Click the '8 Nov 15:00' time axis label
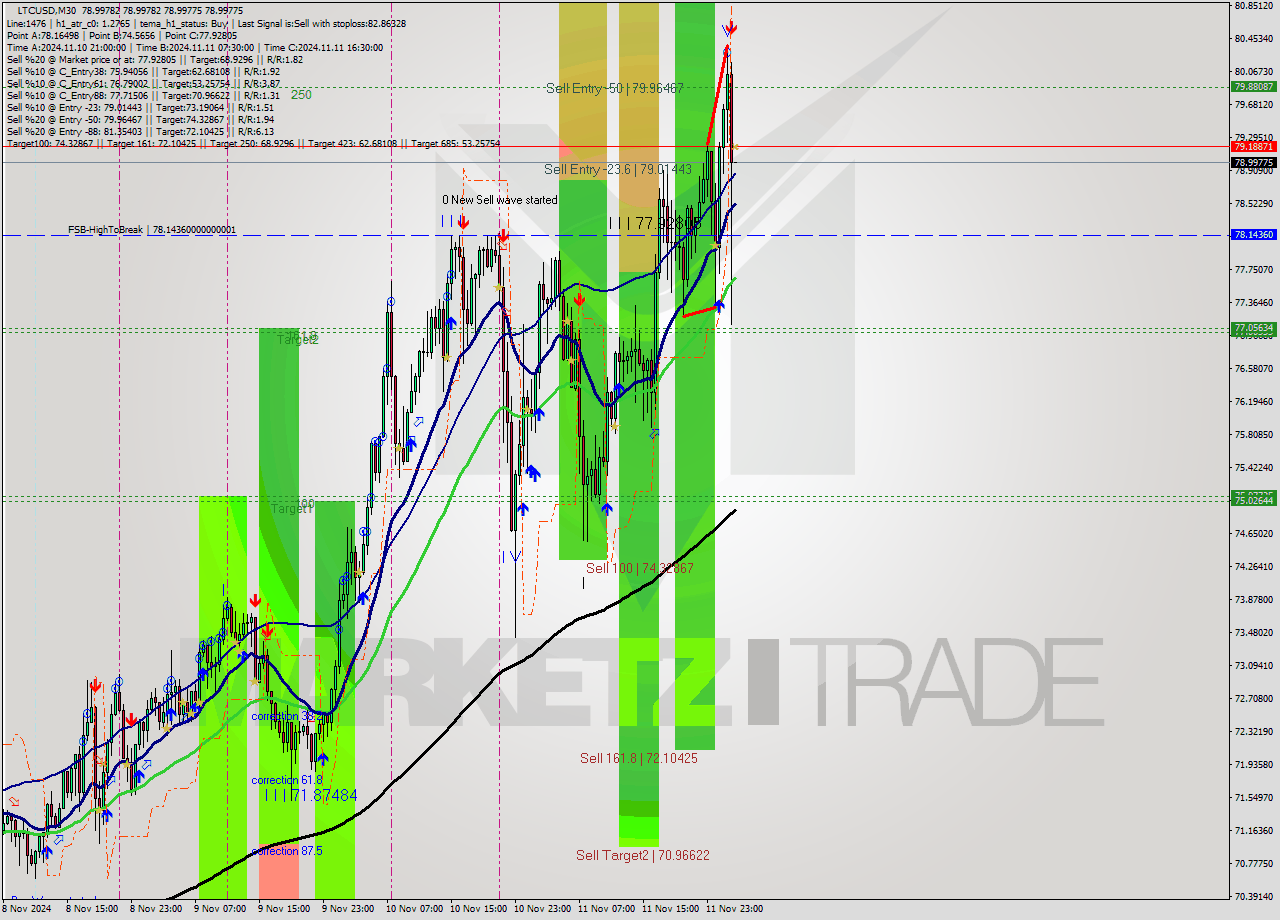Viewport: 1280px width, 920px height. (92, 909)
